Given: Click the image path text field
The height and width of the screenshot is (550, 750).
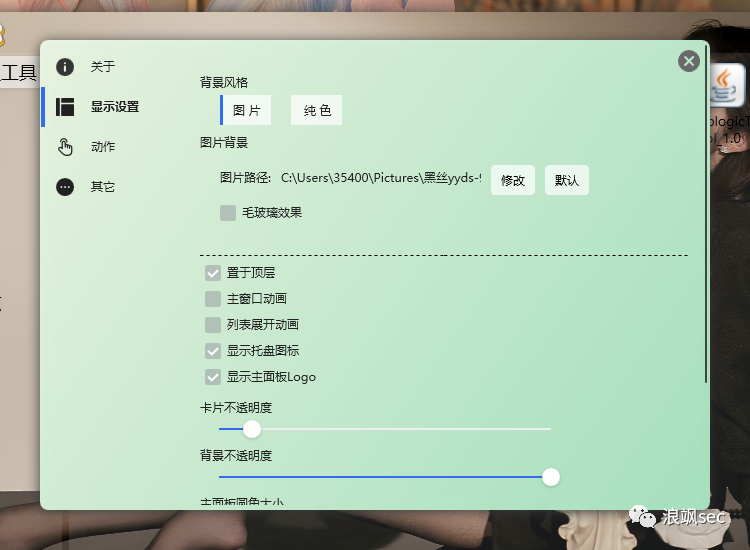Looking at the screenshot, I should [381, 178].
